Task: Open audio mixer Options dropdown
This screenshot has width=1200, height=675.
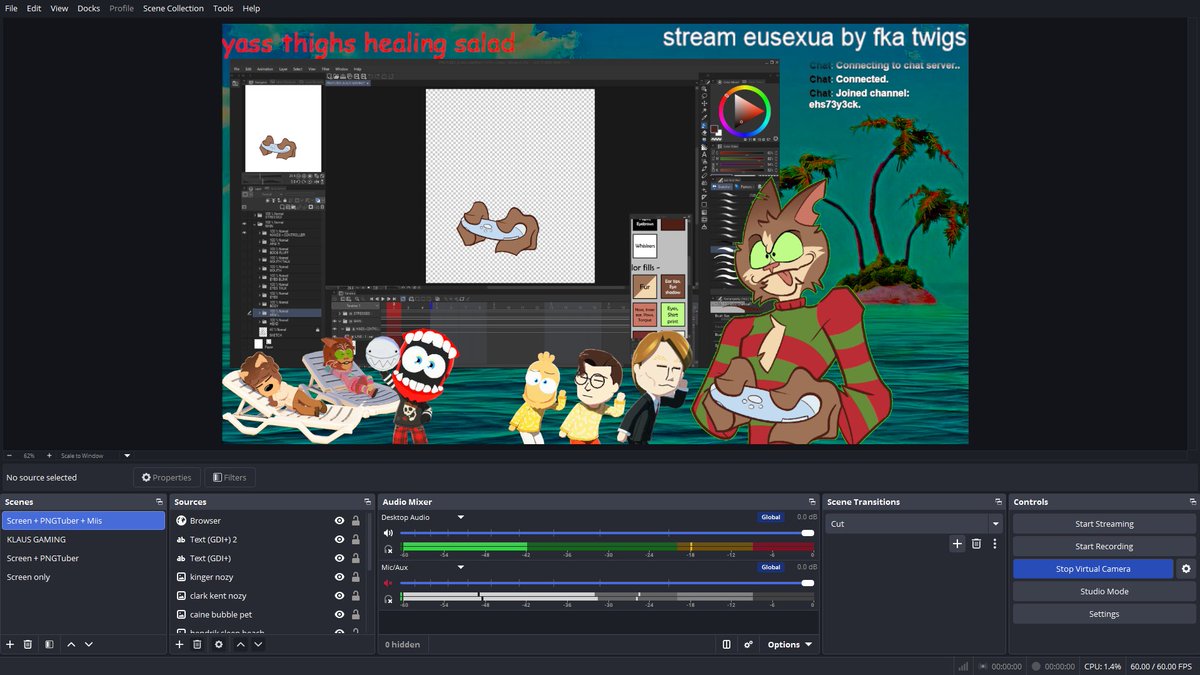Action: [790, 645]
